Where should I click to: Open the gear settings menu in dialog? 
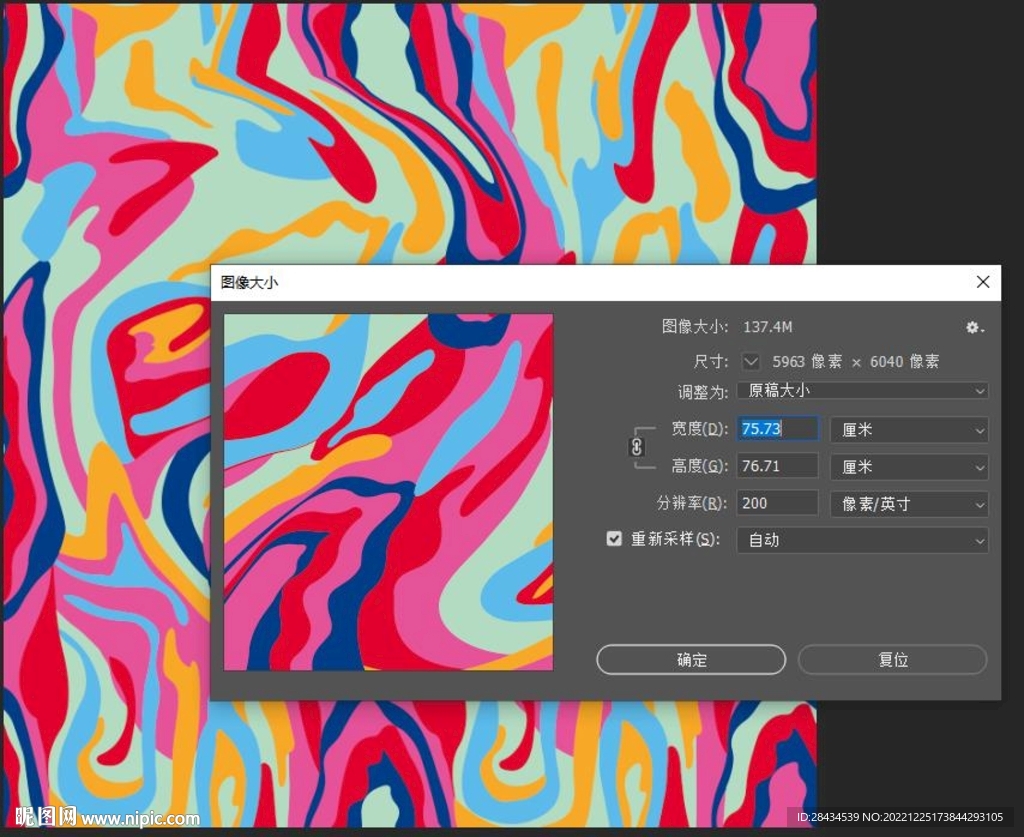point(974,328)
